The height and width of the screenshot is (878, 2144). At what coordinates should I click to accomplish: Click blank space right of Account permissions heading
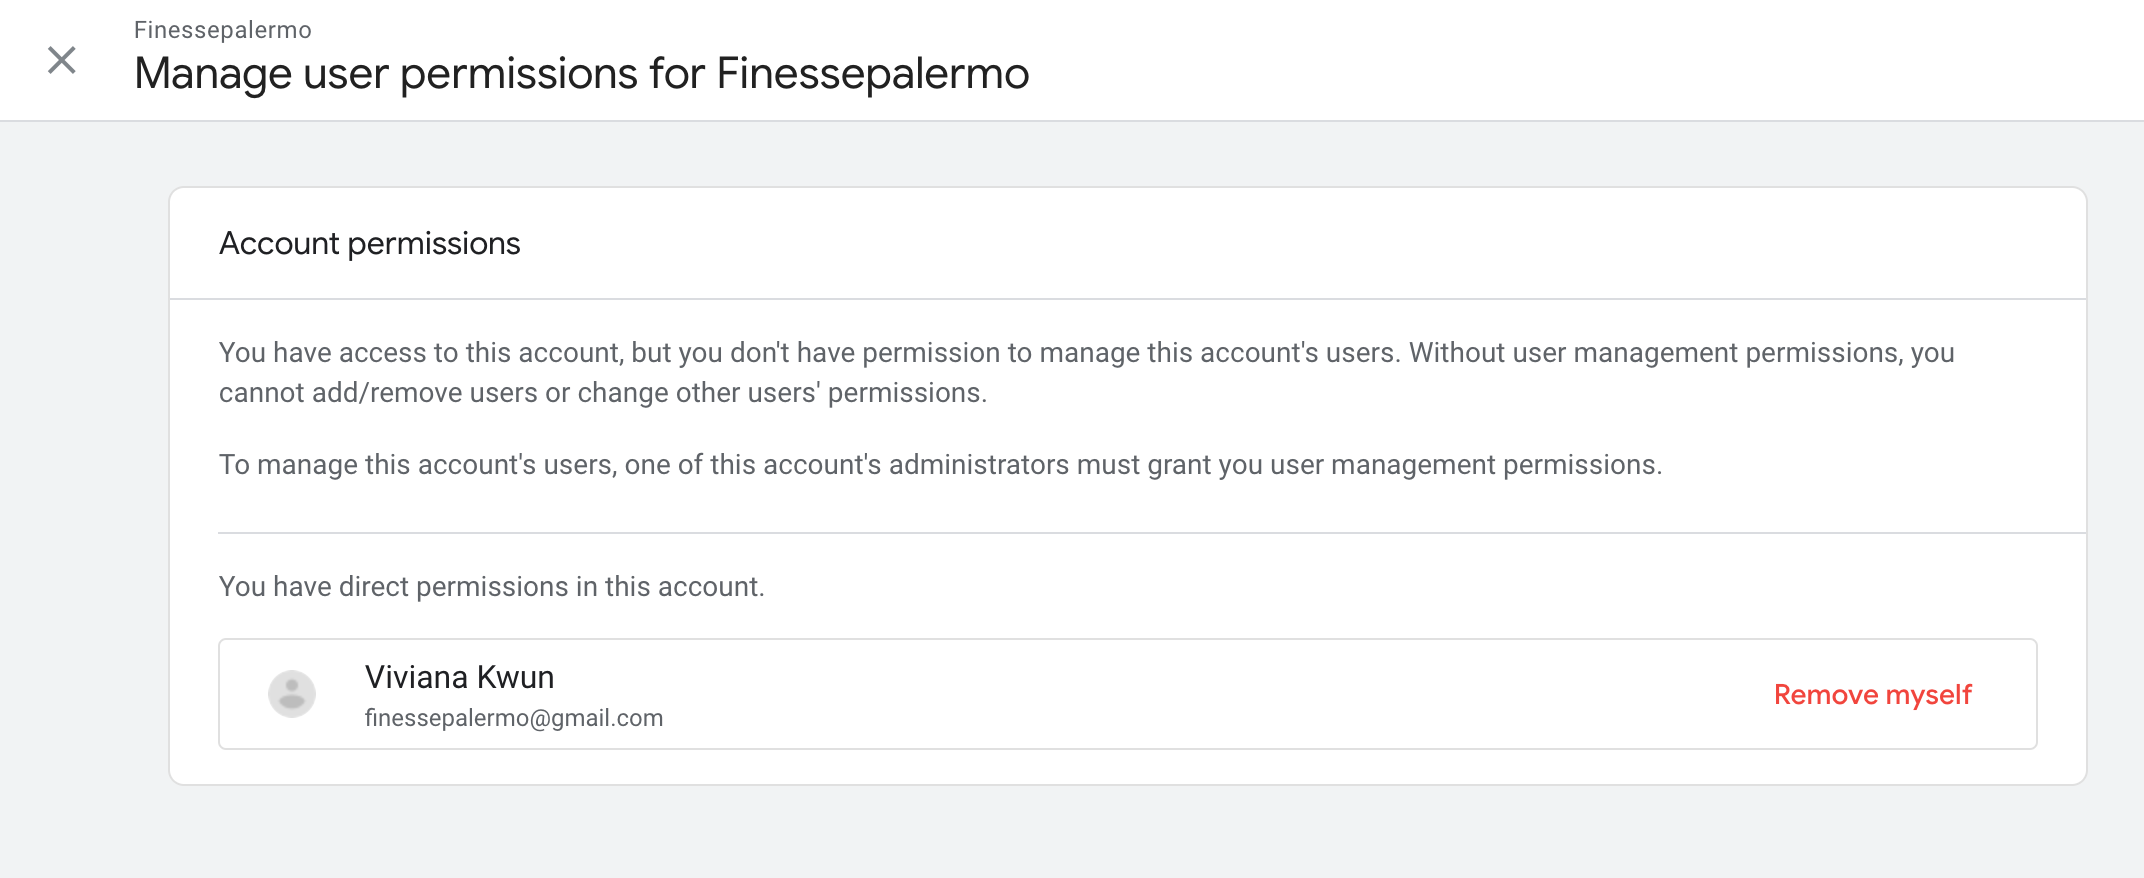point(1300,243)
